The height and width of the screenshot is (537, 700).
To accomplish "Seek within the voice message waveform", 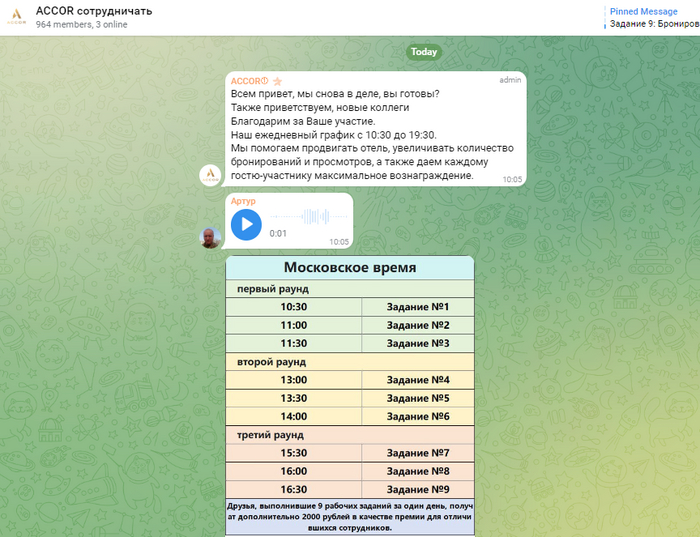I will [308, 216].
